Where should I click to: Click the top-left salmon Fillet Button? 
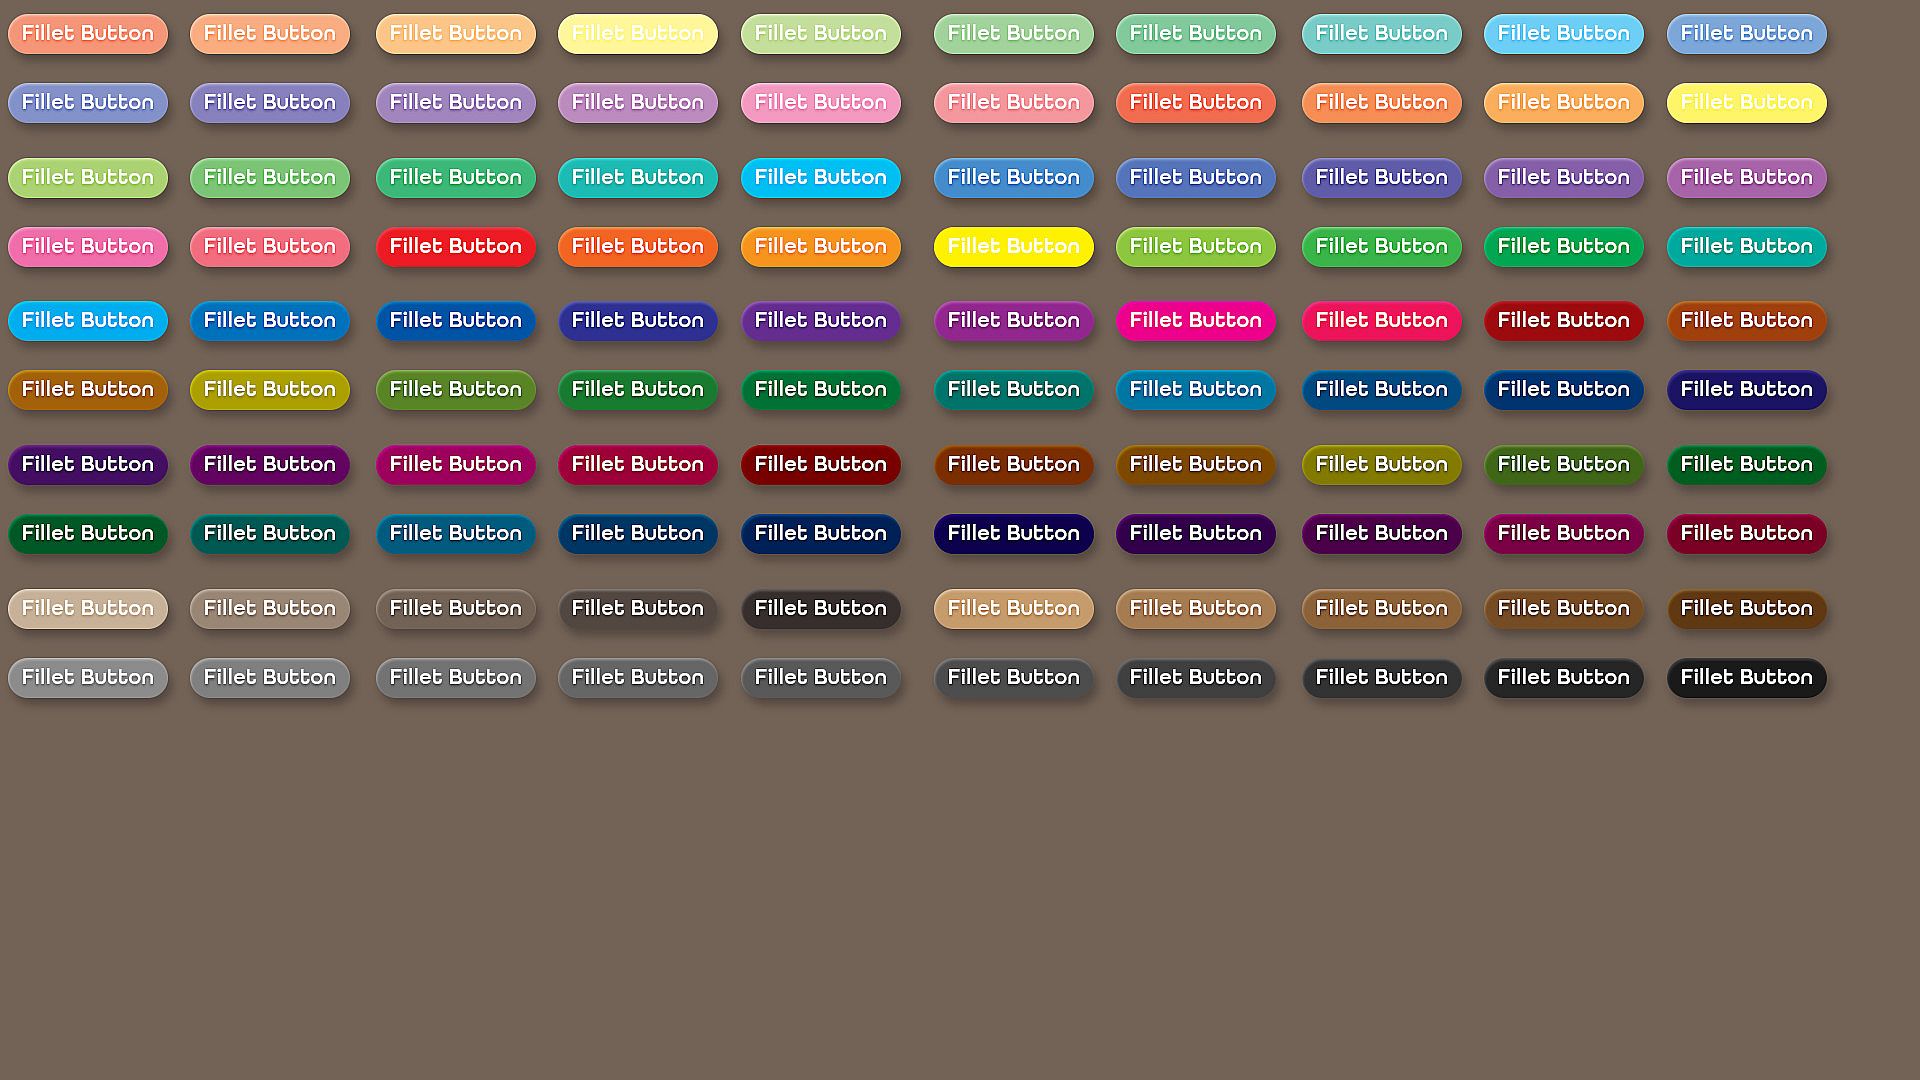tap(88, 33)
